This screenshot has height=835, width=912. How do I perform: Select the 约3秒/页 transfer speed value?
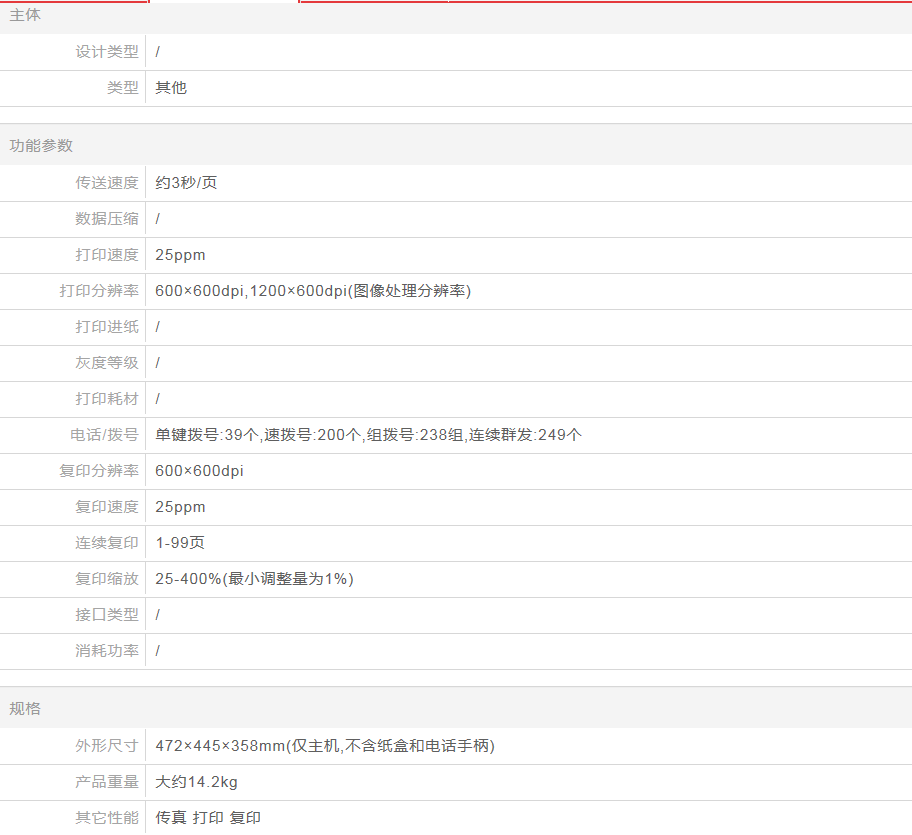click(186, 183)
